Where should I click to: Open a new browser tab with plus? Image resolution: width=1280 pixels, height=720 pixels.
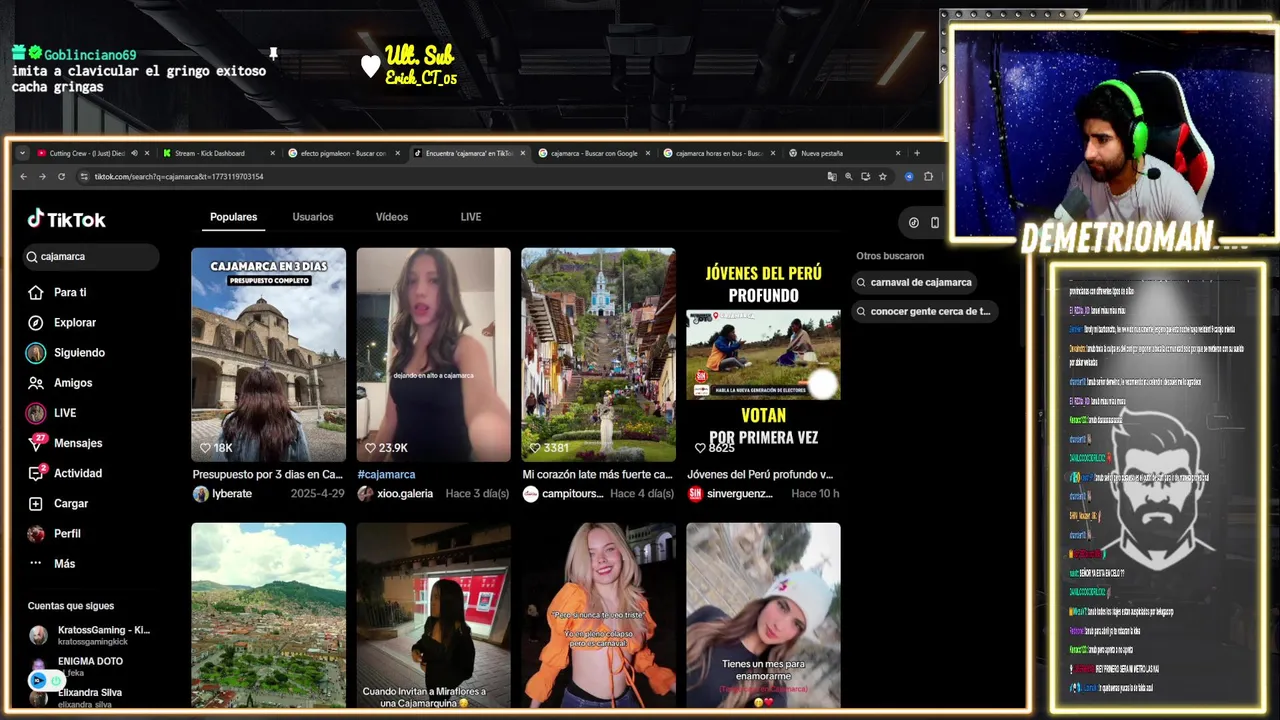pyautogui.click(x=916, y=153)
